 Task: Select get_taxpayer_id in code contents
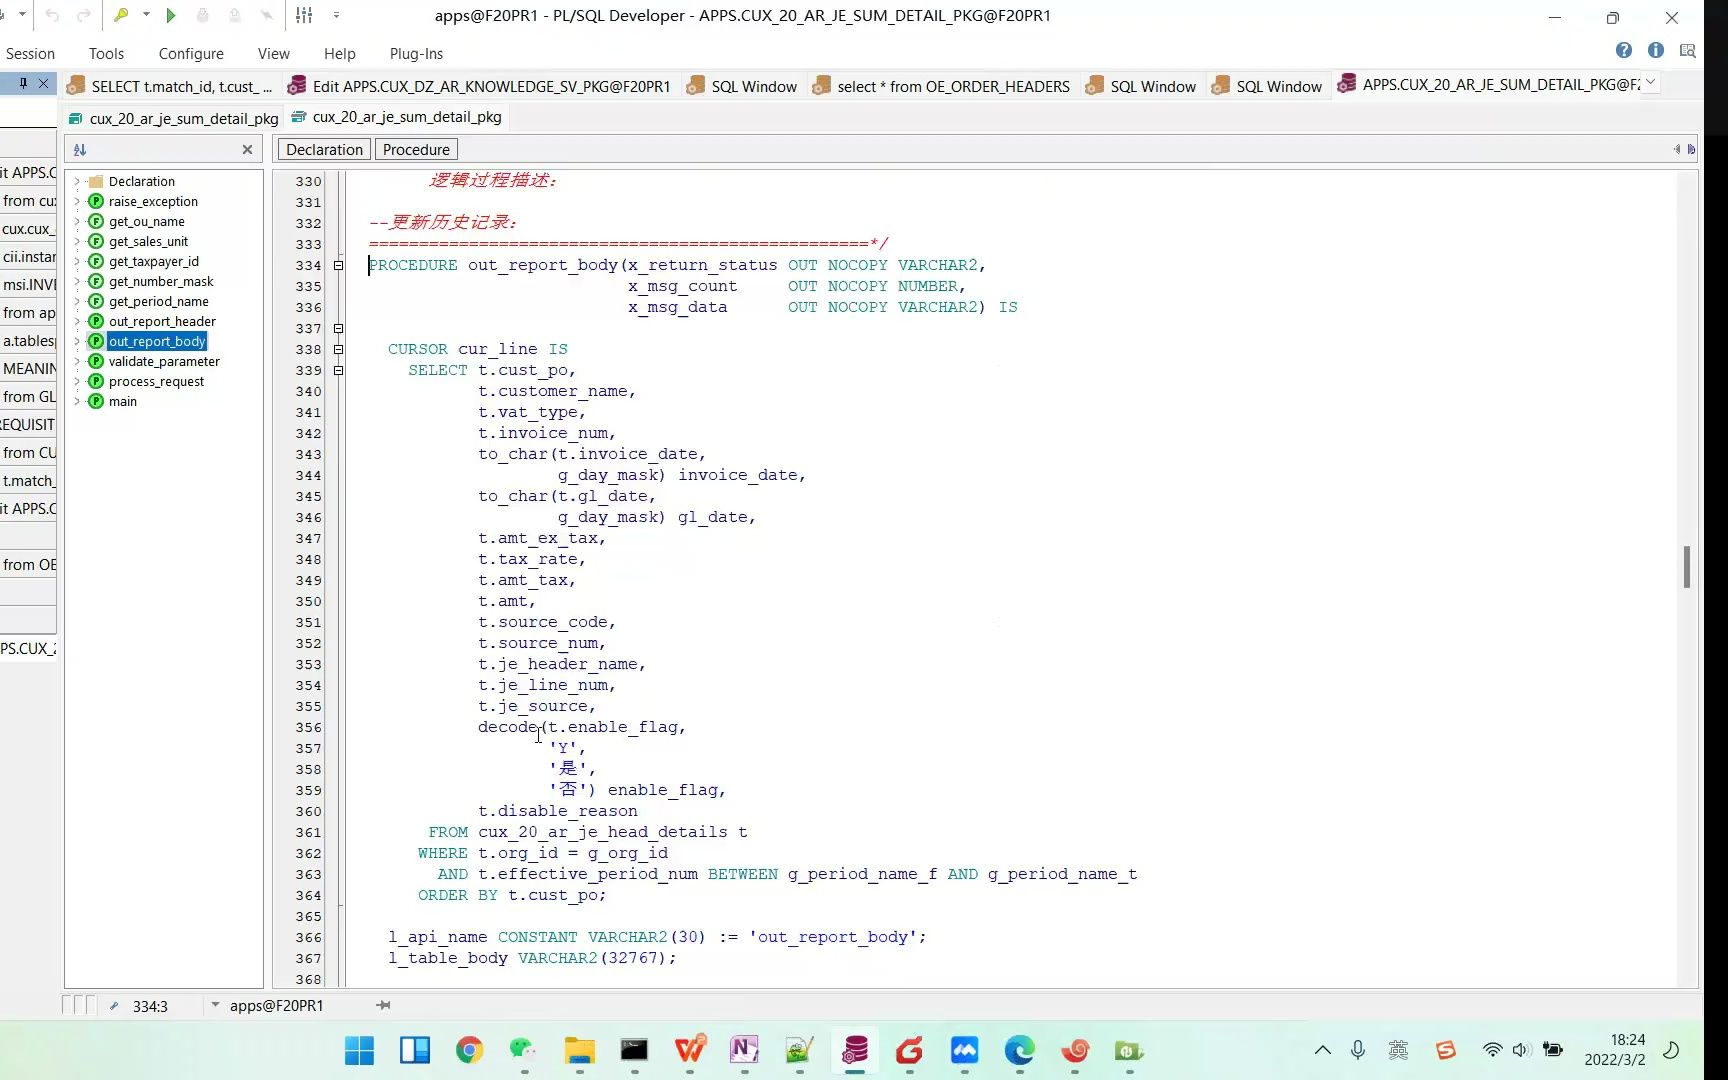pyautogui.click(x=153, y=261)
